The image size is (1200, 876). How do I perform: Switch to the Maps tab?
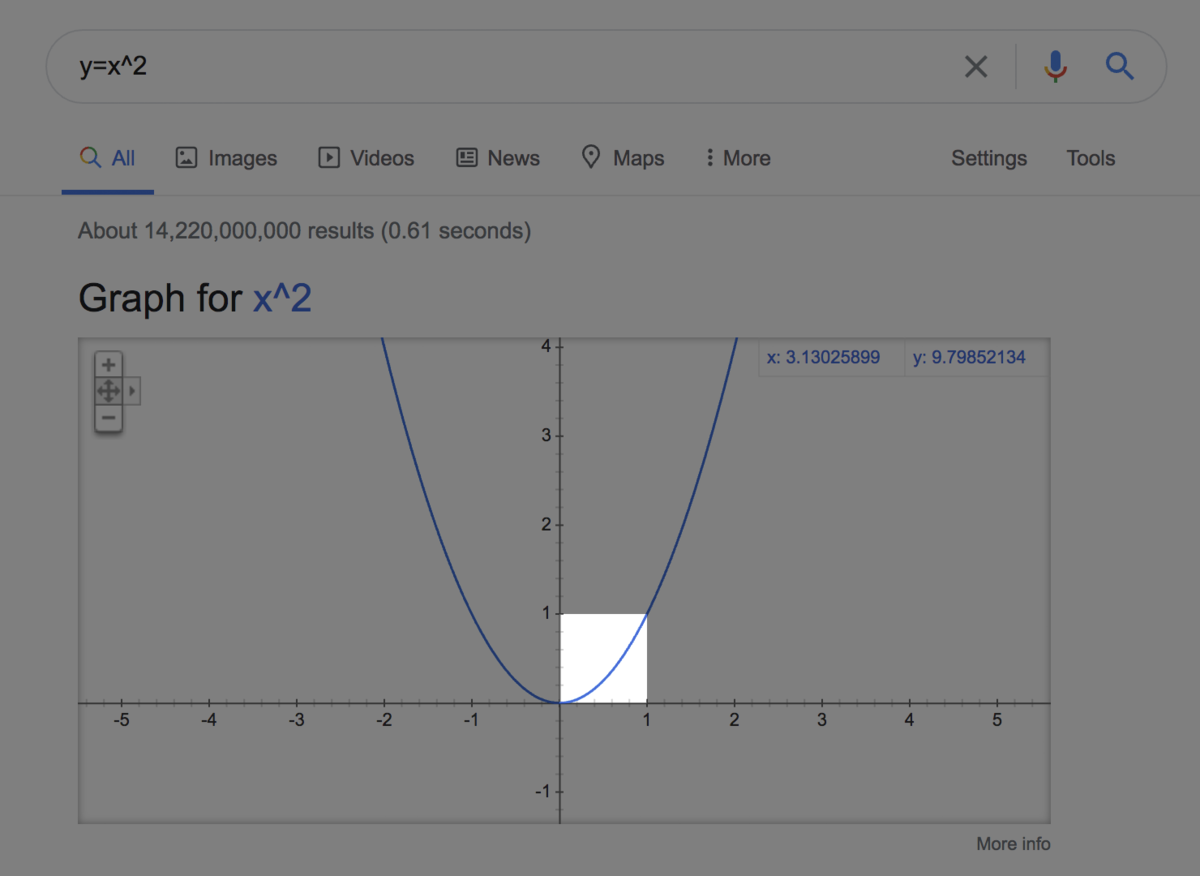[x=623, y=158]
